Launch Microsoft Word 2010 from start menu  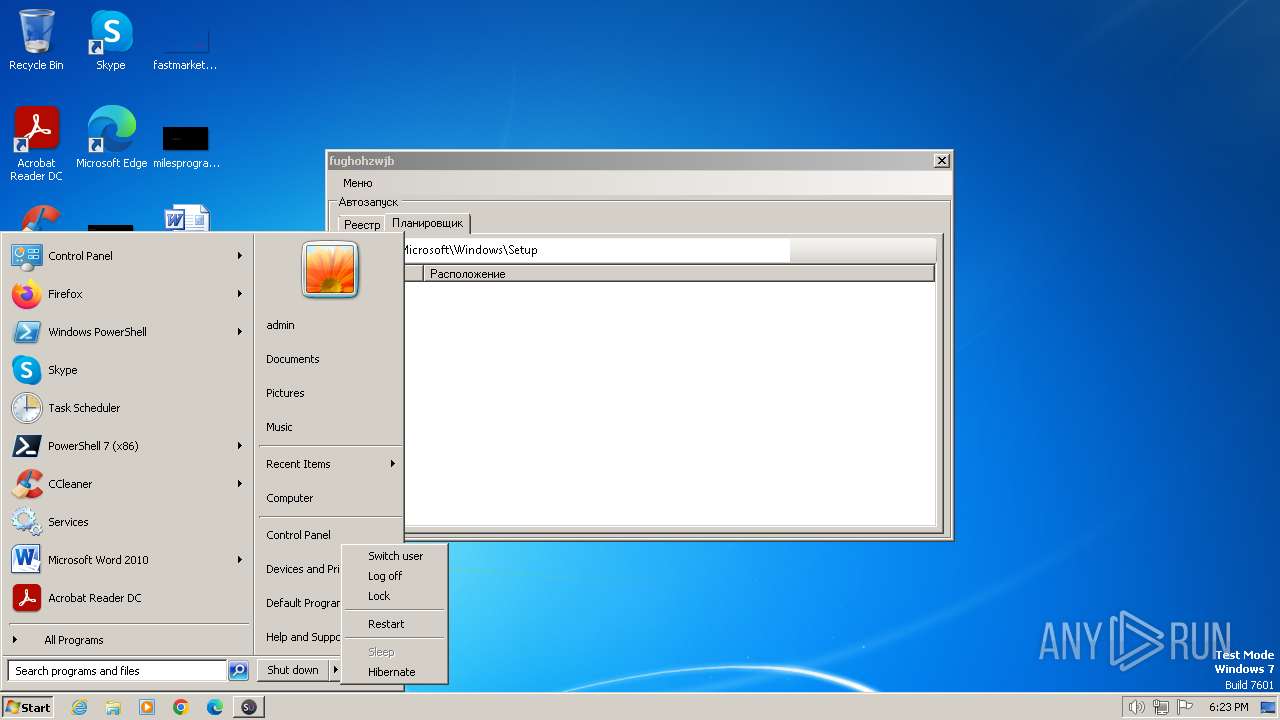click(127, 560)
